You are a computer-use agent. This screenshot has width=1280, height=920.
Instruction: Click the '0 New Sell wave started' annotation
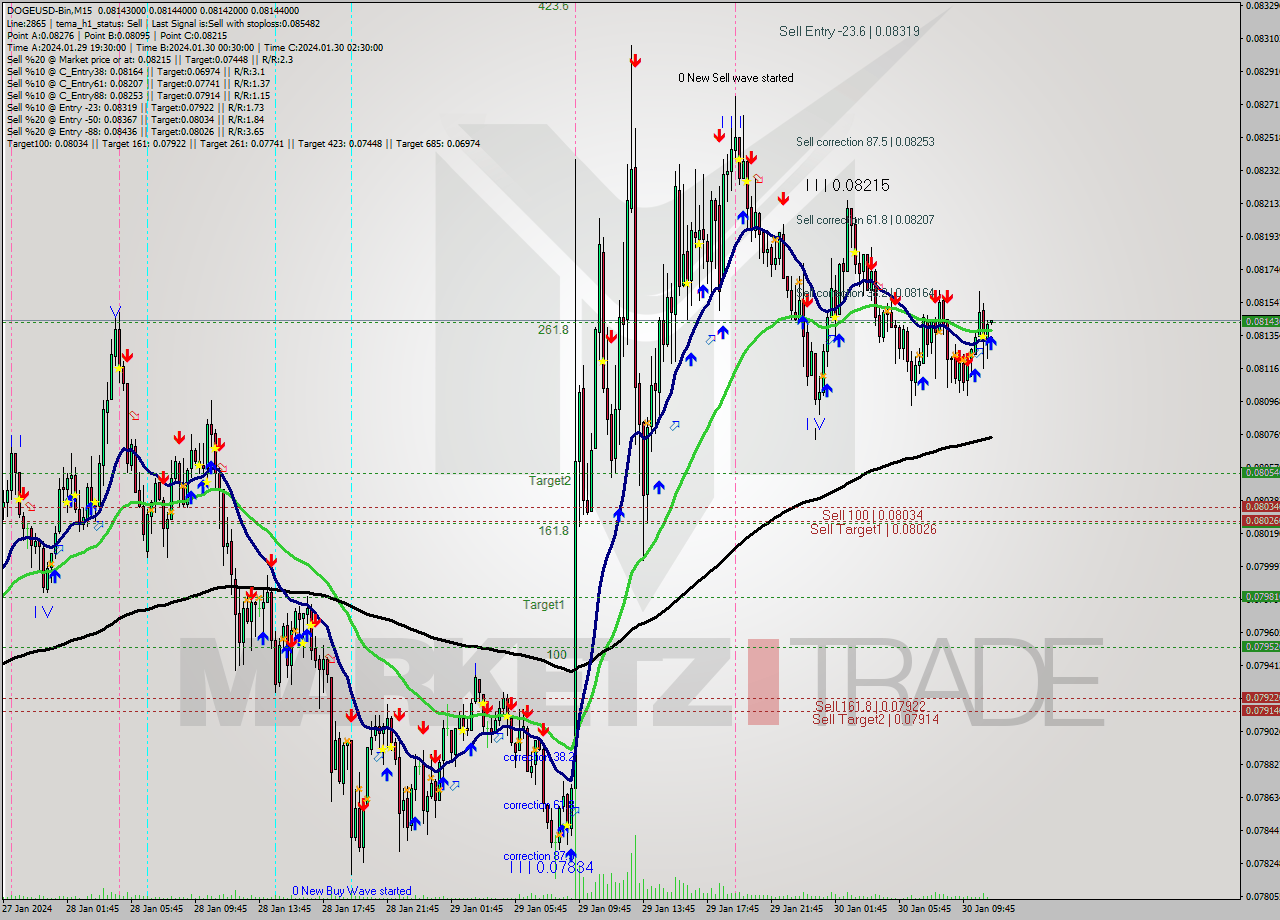pos(735,78)
